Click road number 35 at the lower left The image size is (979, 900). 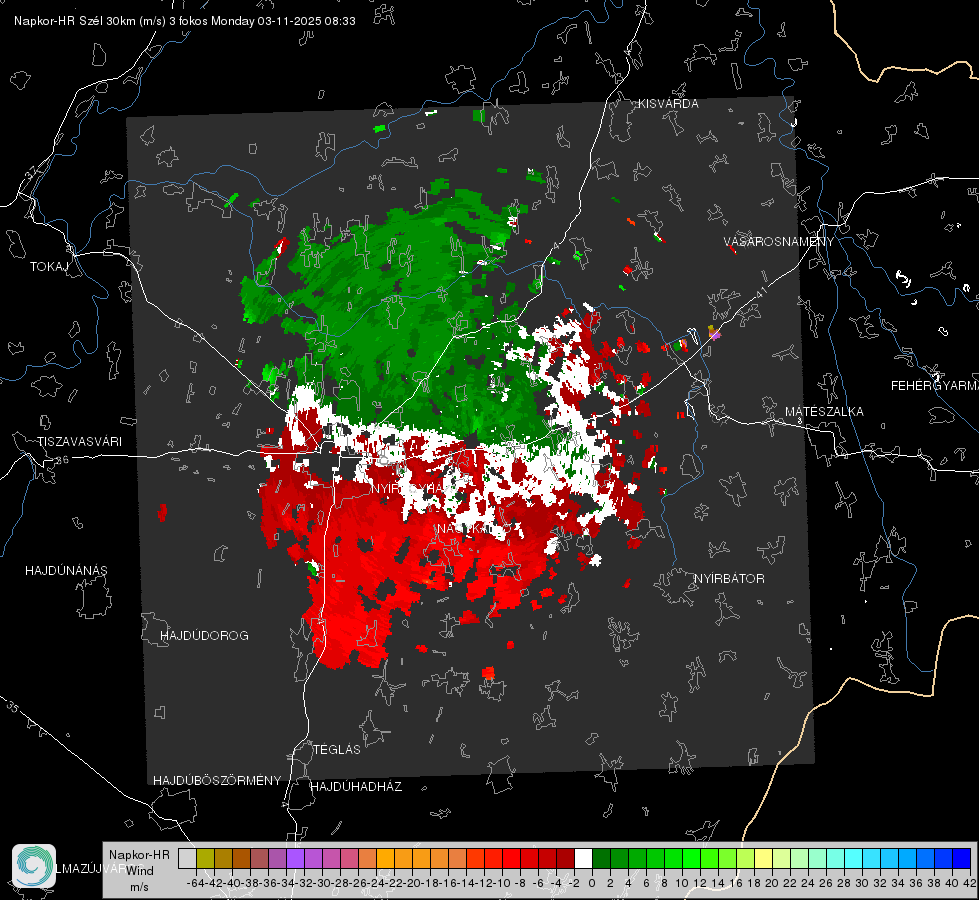(12, 706)
